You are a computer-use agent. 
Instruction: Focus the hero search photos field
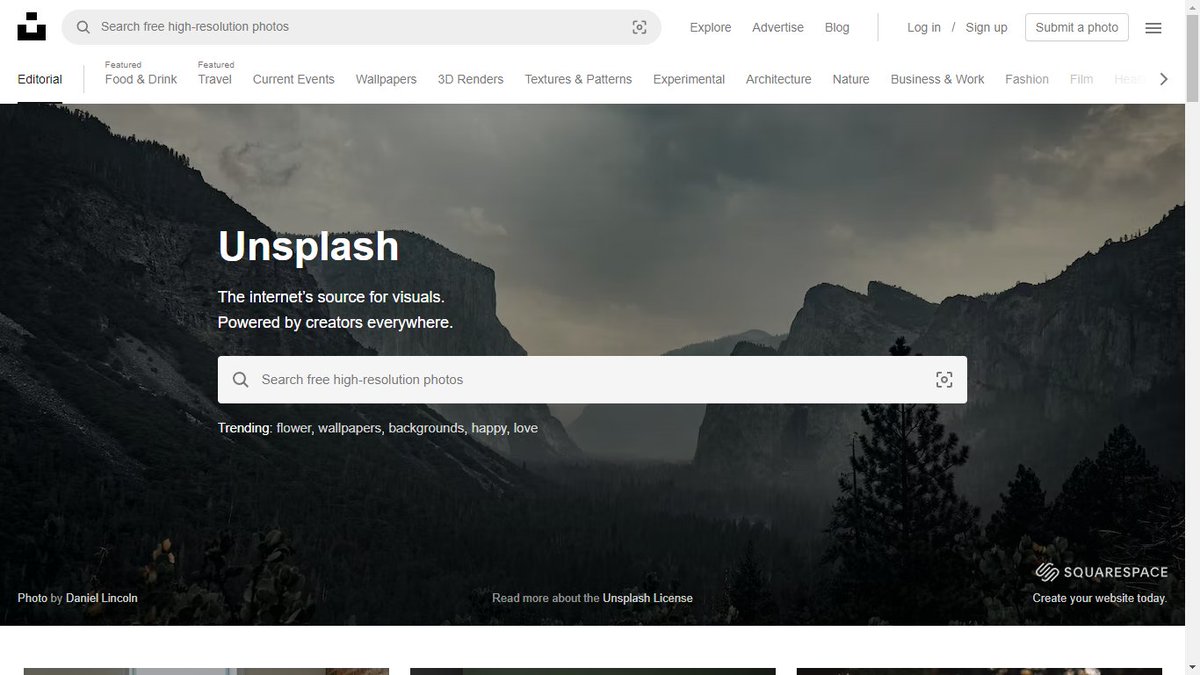(x=592, y=380)
